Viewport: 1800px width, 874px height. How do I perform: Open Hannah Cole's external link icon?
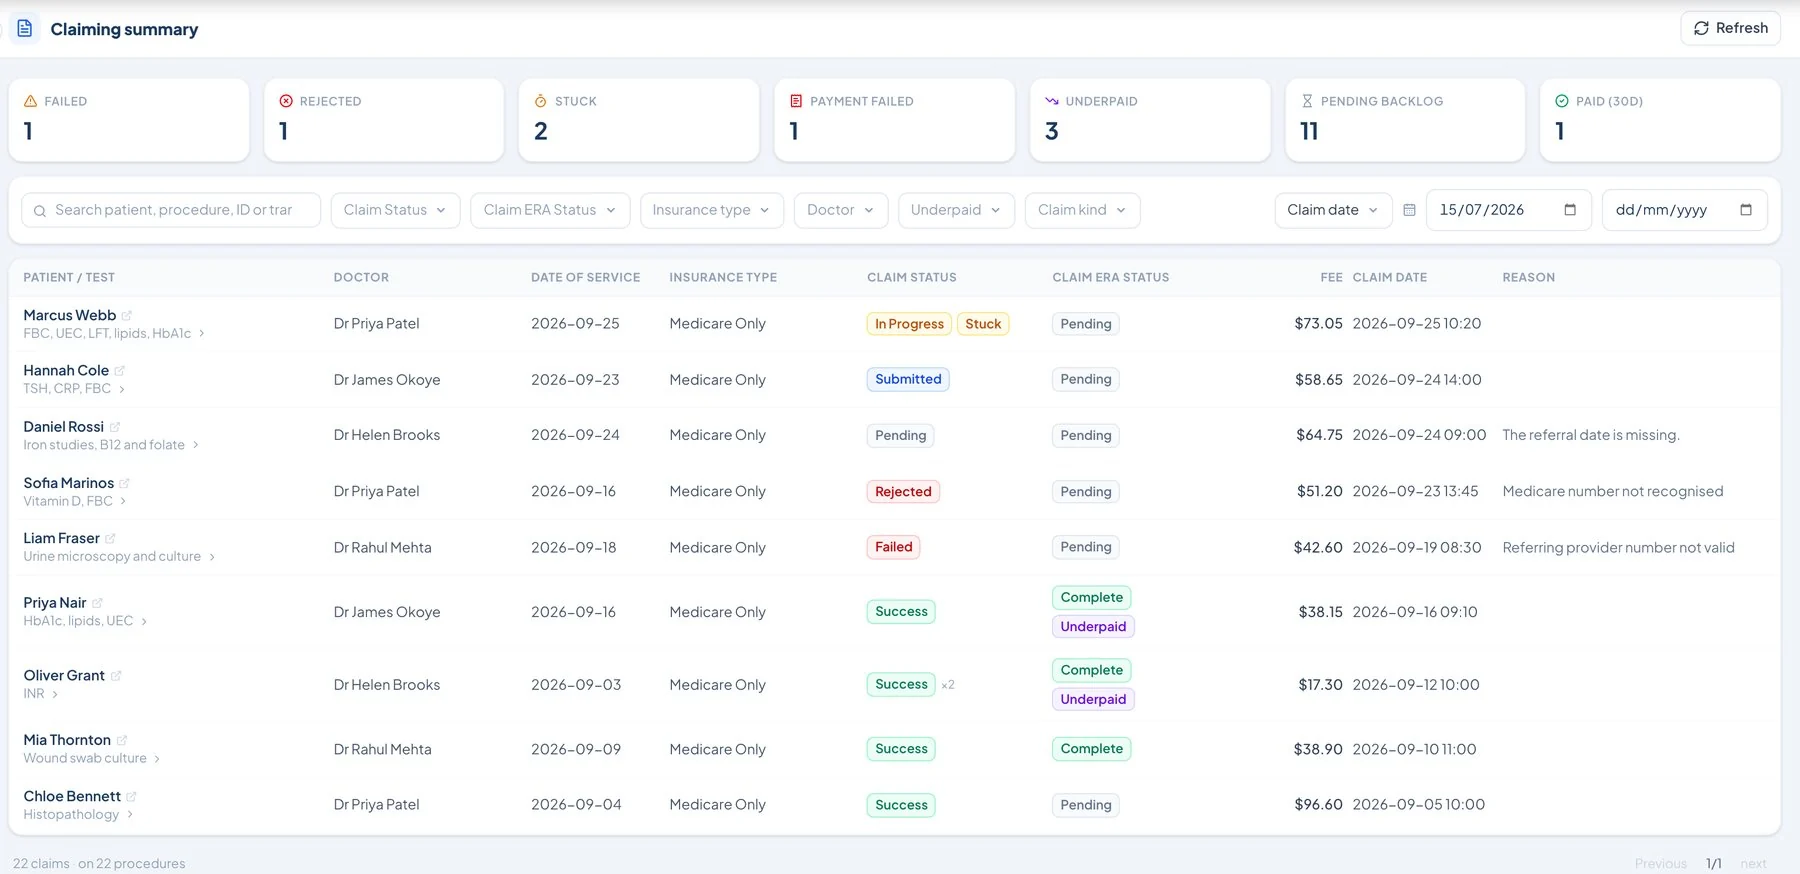pos(120,371)
